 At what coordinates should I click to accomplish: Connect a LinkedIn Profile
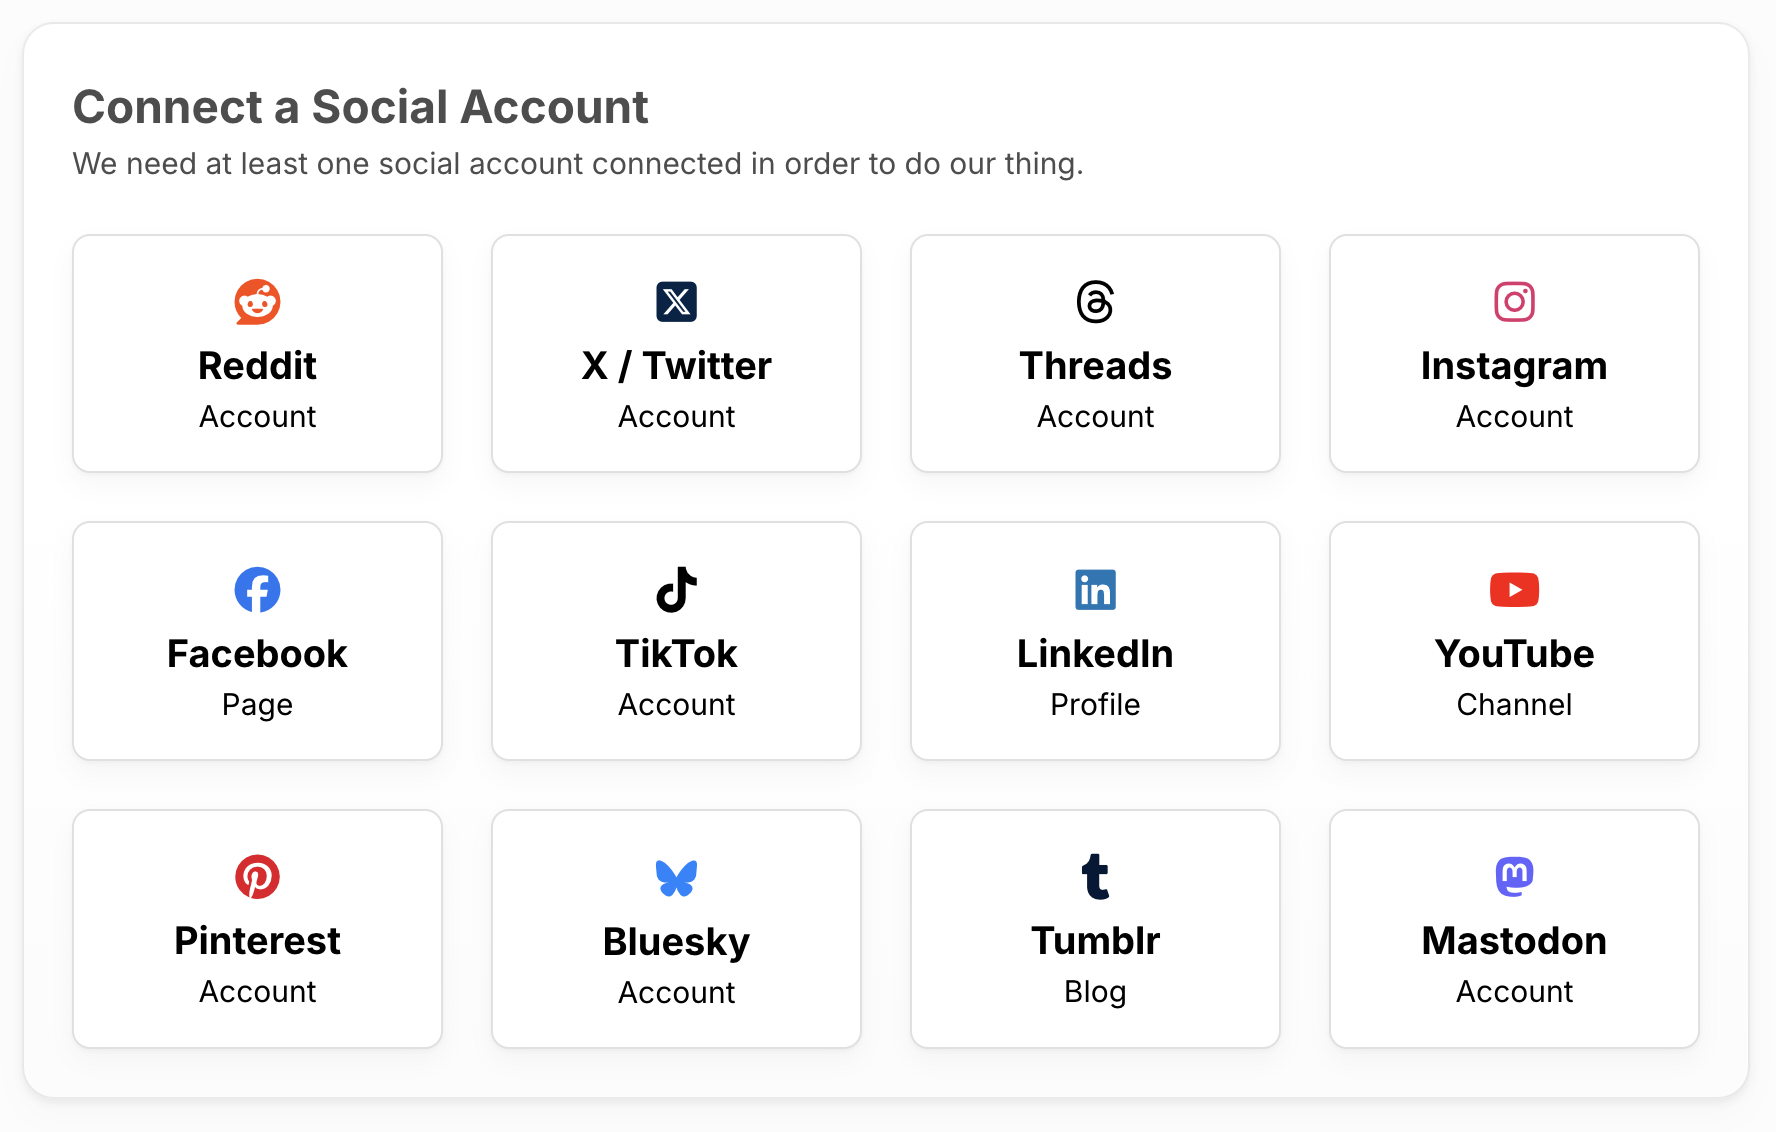pos(1095,641)
